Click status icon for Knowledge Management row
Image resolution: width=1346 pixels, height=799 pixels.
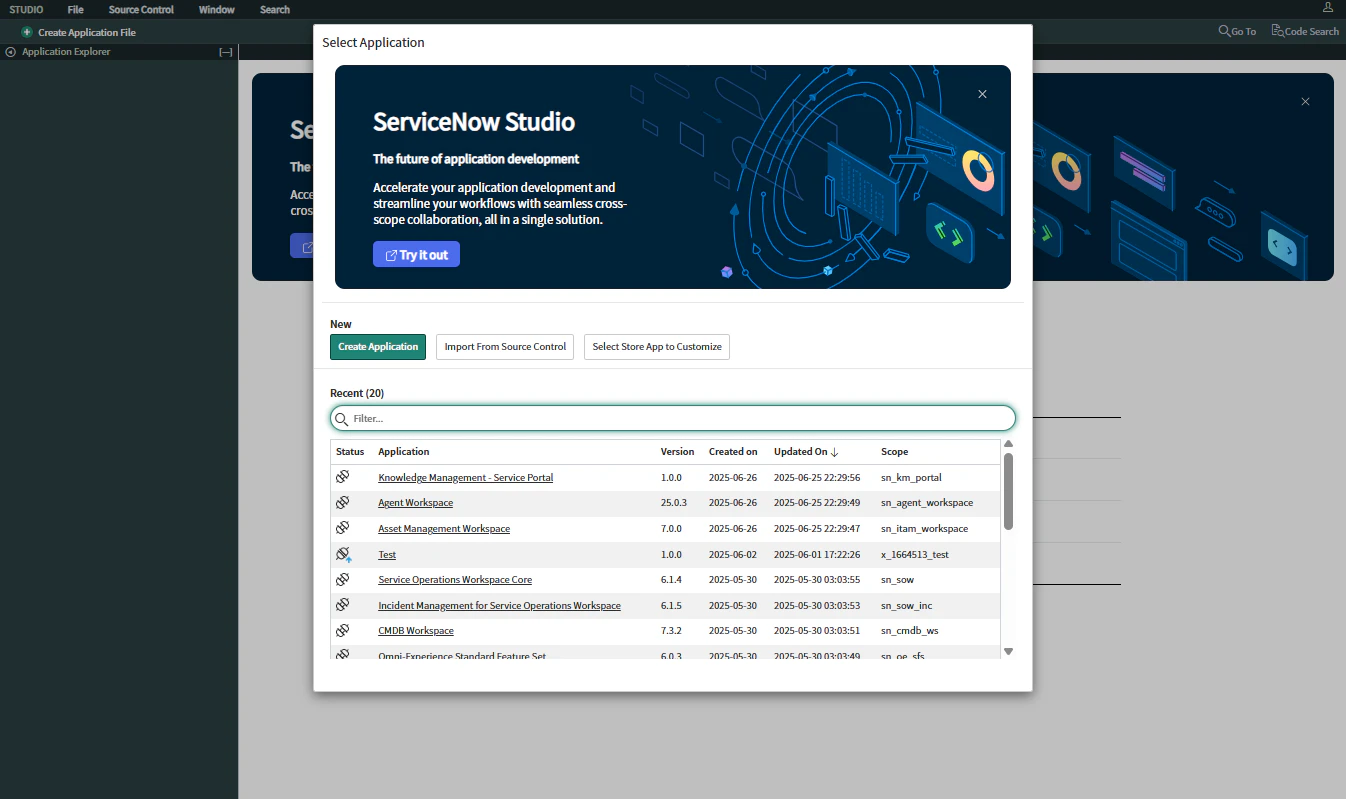[342, 477]
